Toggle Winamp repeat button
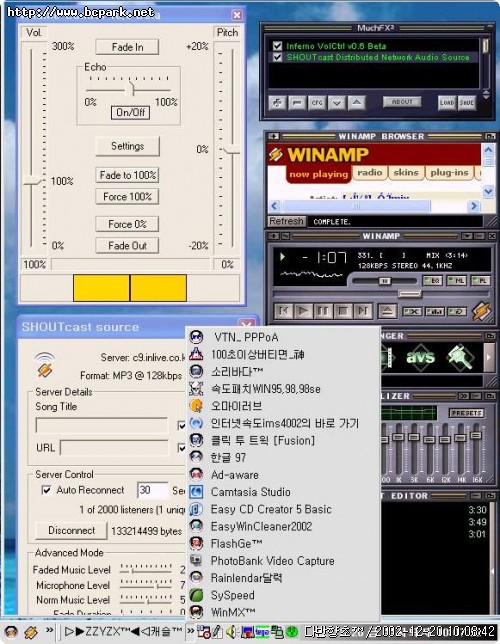Screen dimensions: 500x644 click(457, 312)
